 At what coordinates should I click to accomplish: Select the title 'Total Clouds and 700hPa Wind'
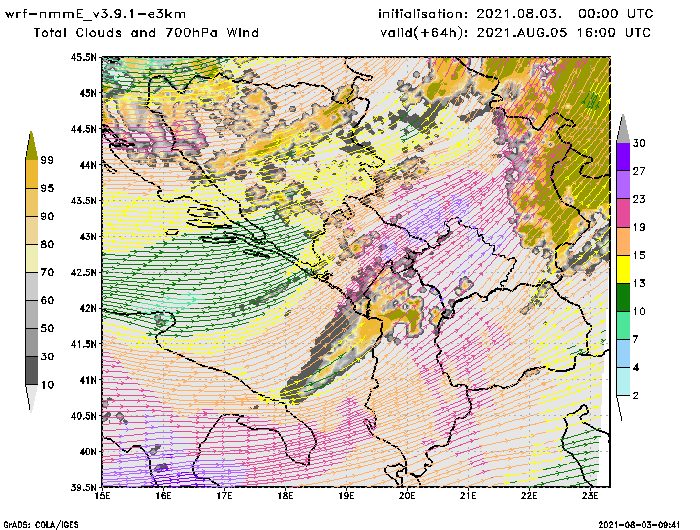pos(146,33)
